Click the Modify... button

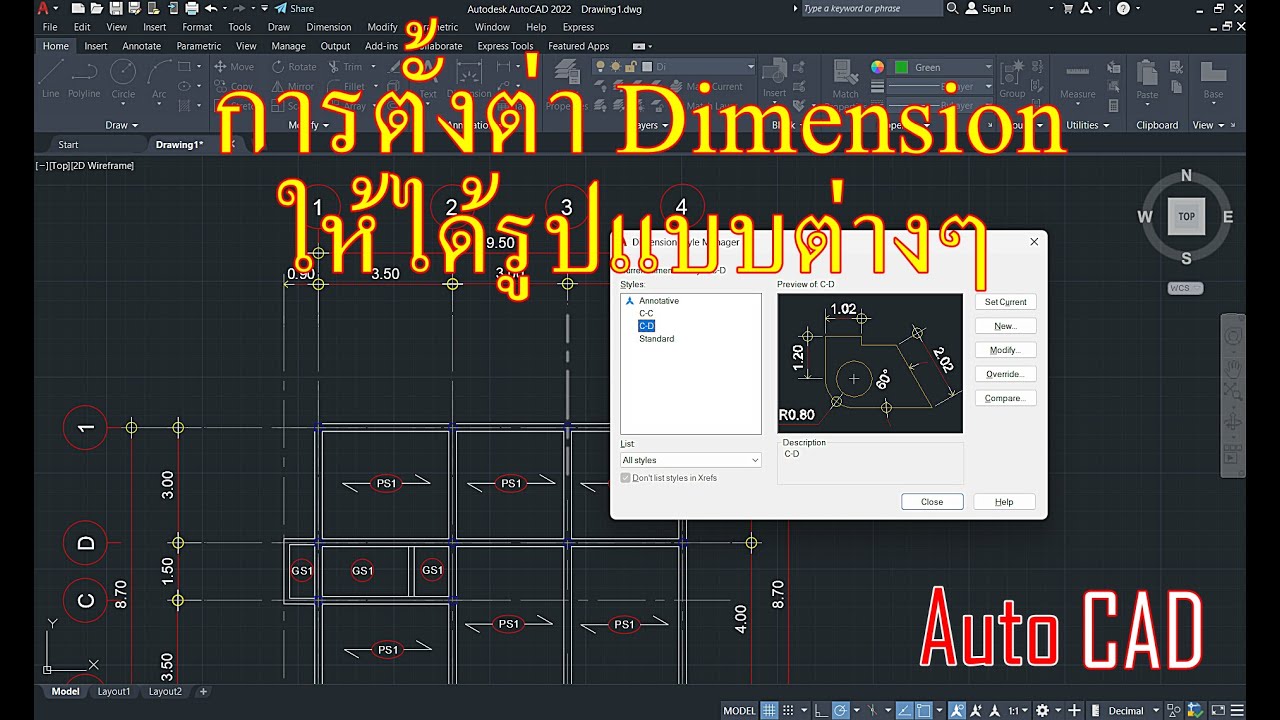1005,350
